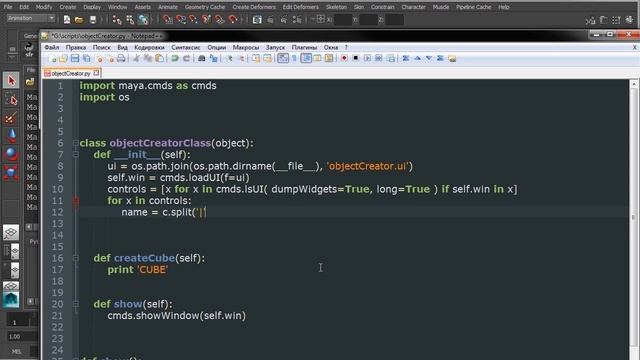Open the Правка menu

[x=76, y=47]
